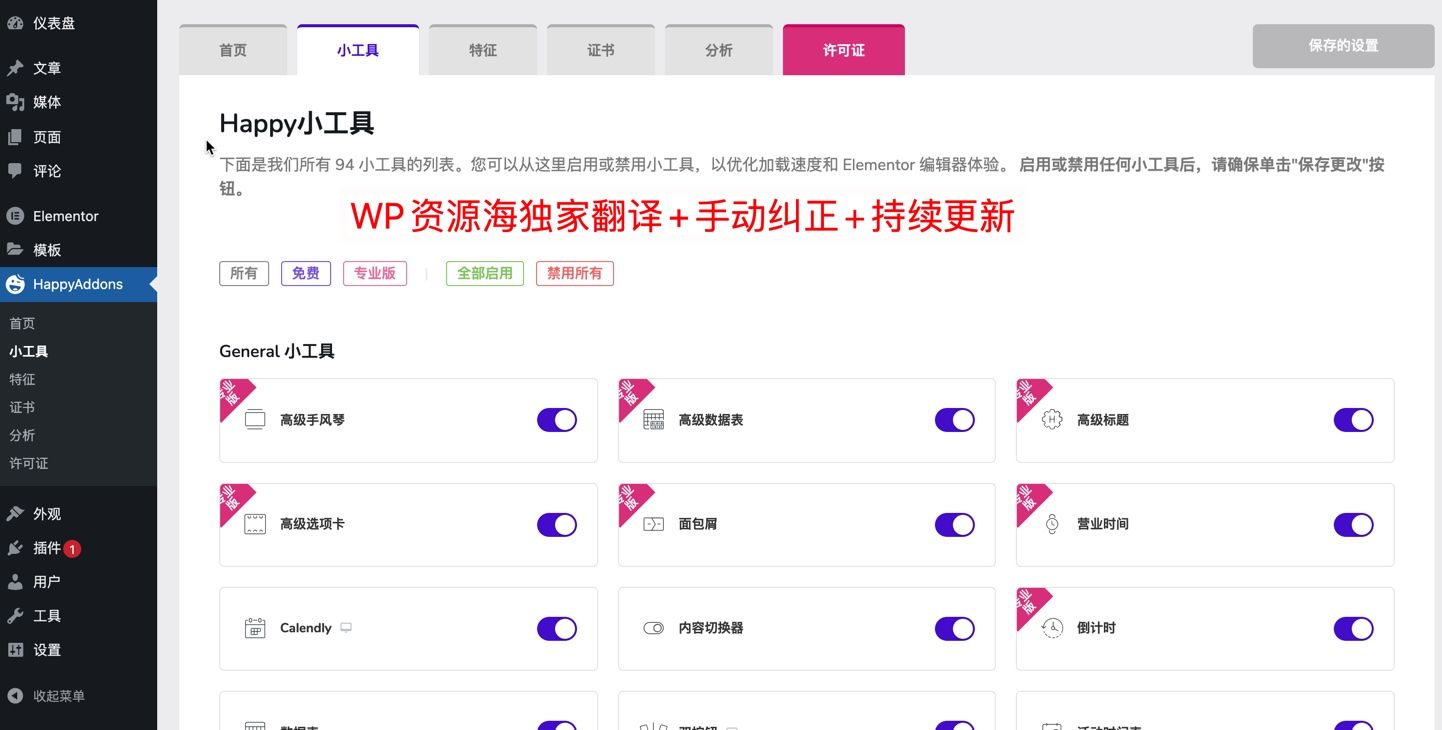Click the monitor demo icon beside Calendly
1442x730 pixels.
tap(346, 628)
